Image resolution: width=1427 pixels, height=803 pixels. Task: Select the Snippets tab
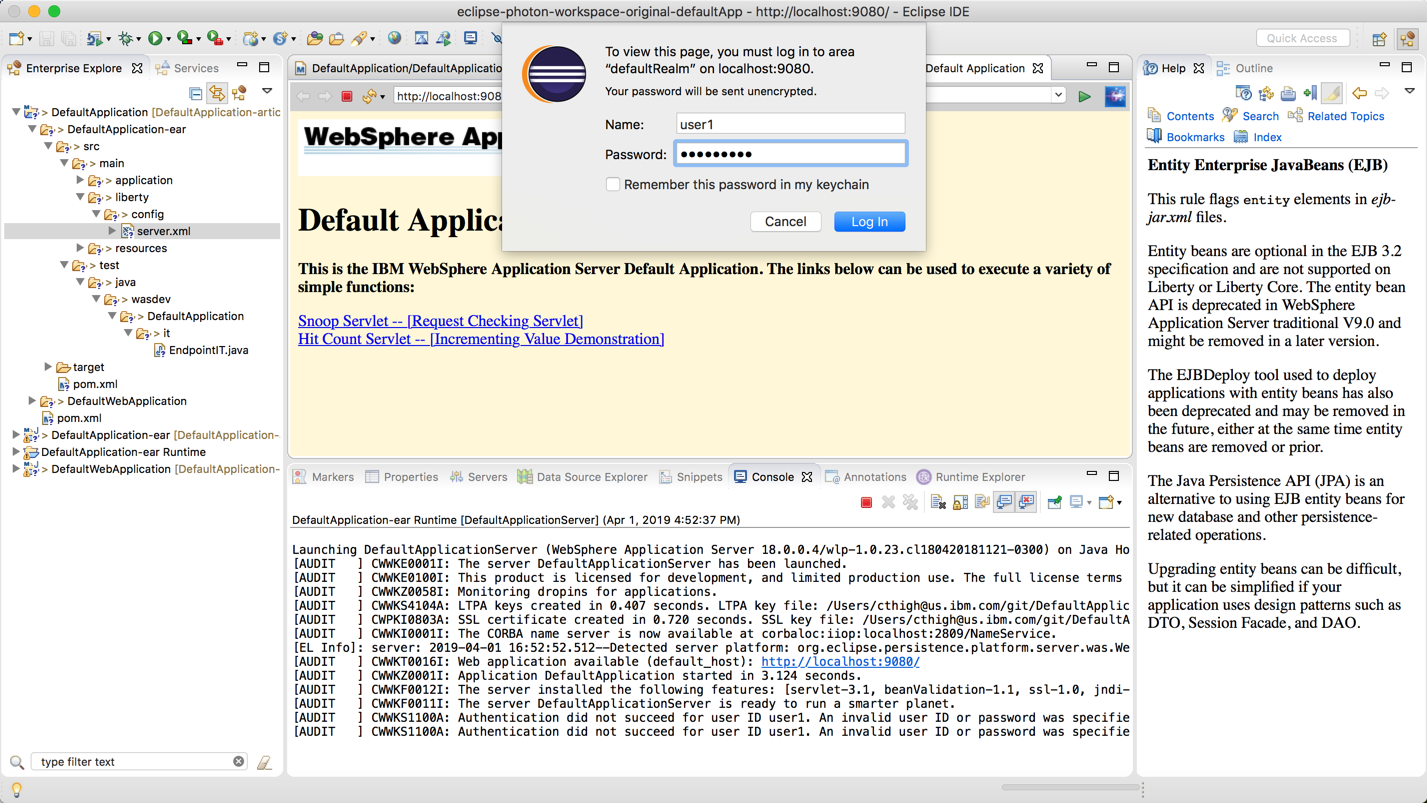click(x=690, y=477)
